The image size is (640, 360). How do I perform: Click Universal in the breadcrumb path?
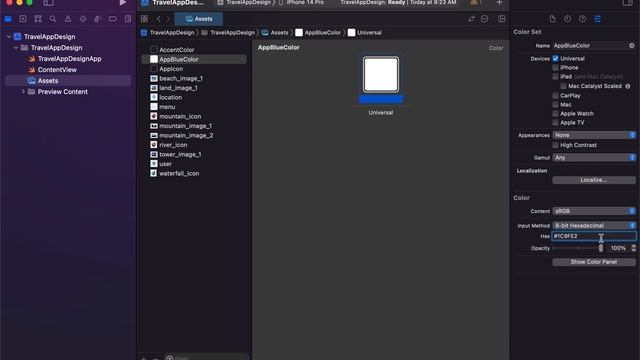pyautogui.click(x=365, y=33)
